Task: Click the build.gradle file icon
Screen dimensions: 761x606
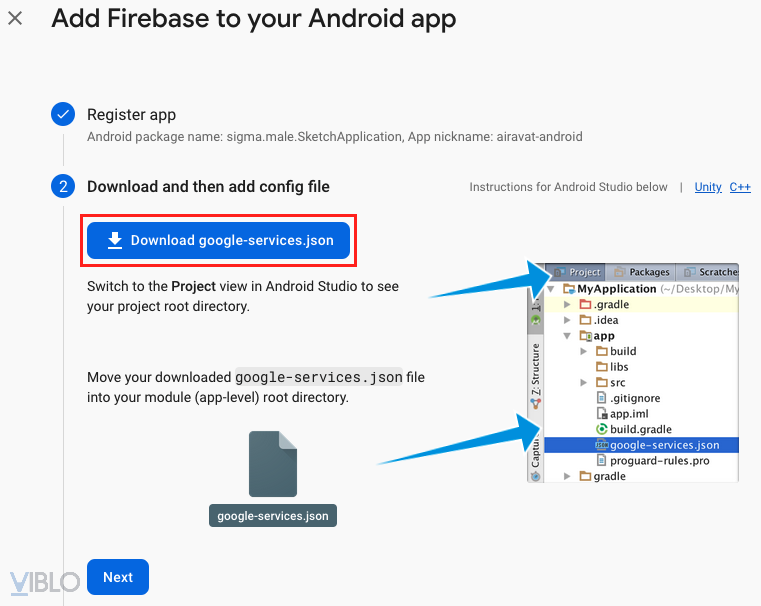Action: [602, 429]
